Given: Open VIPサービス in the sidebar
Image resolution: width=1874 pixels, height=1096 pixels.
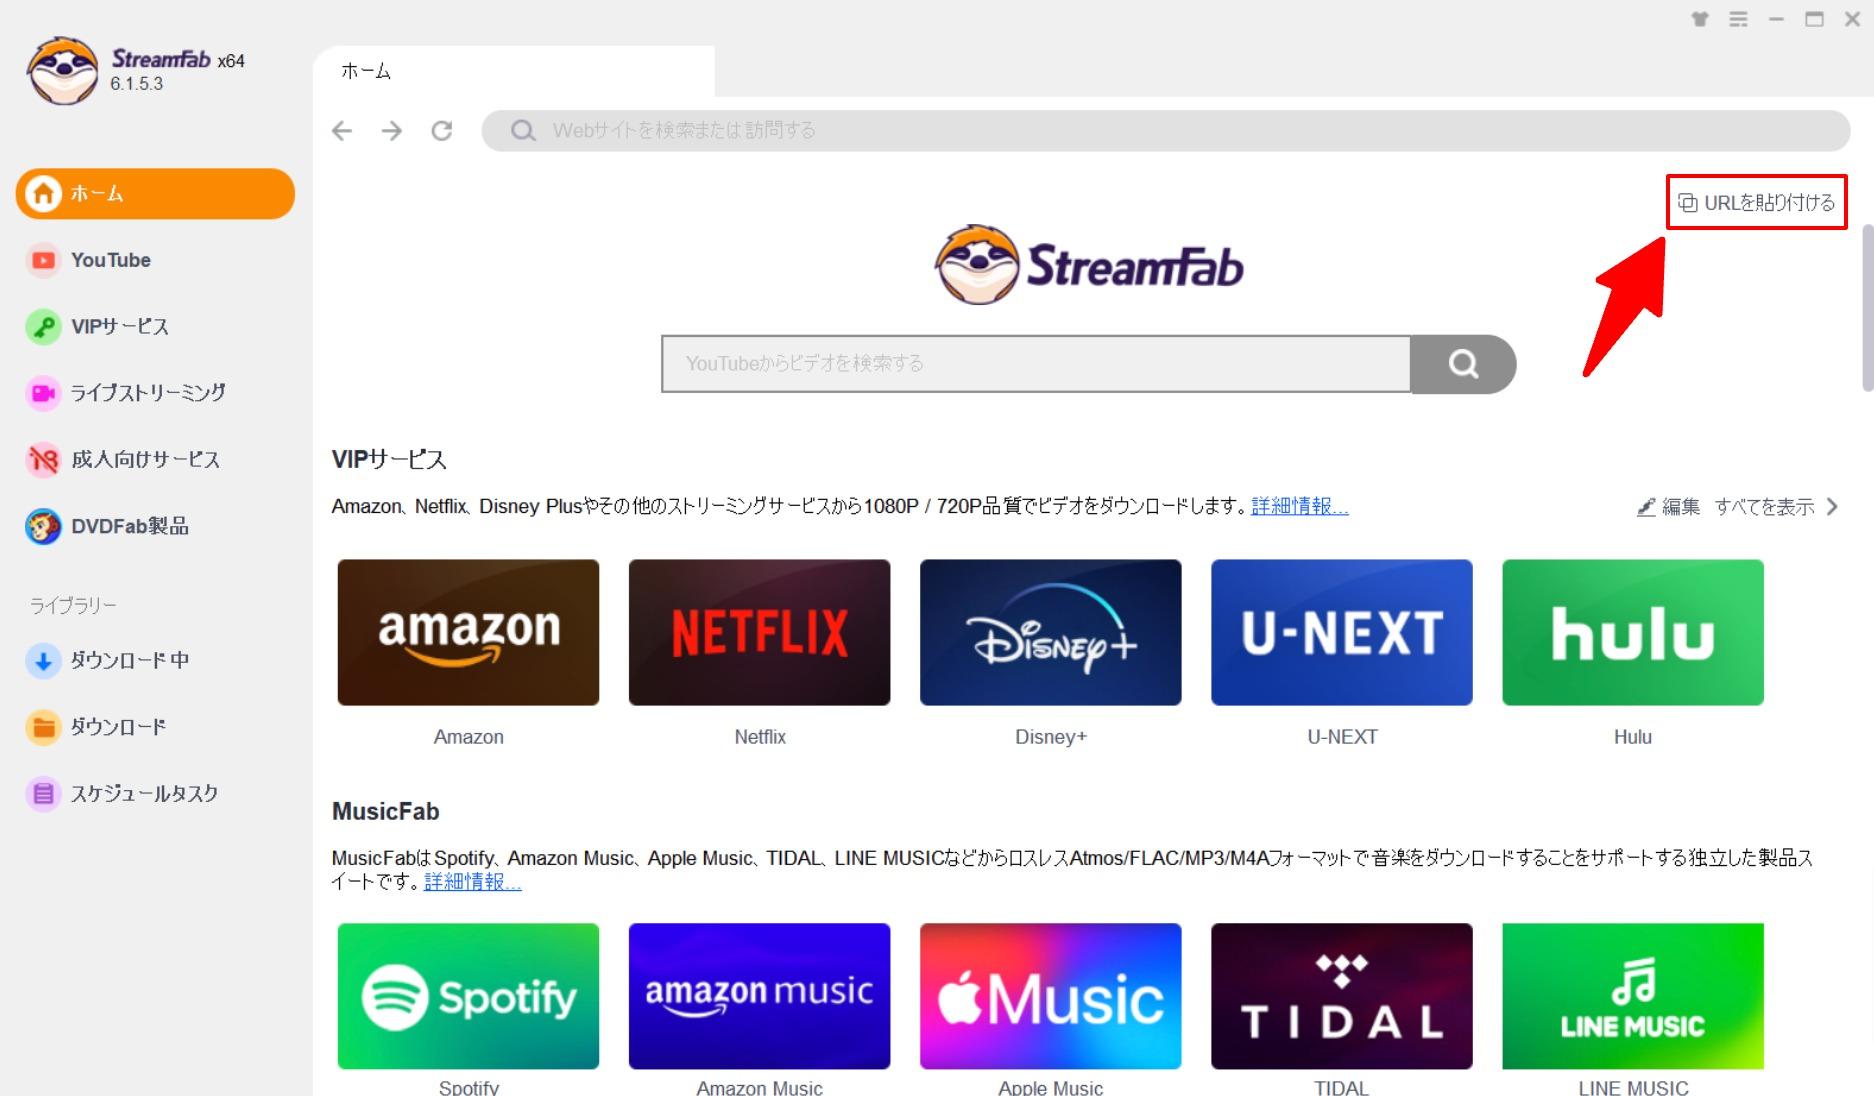Looking at the screenshot, I should (119, 326).
